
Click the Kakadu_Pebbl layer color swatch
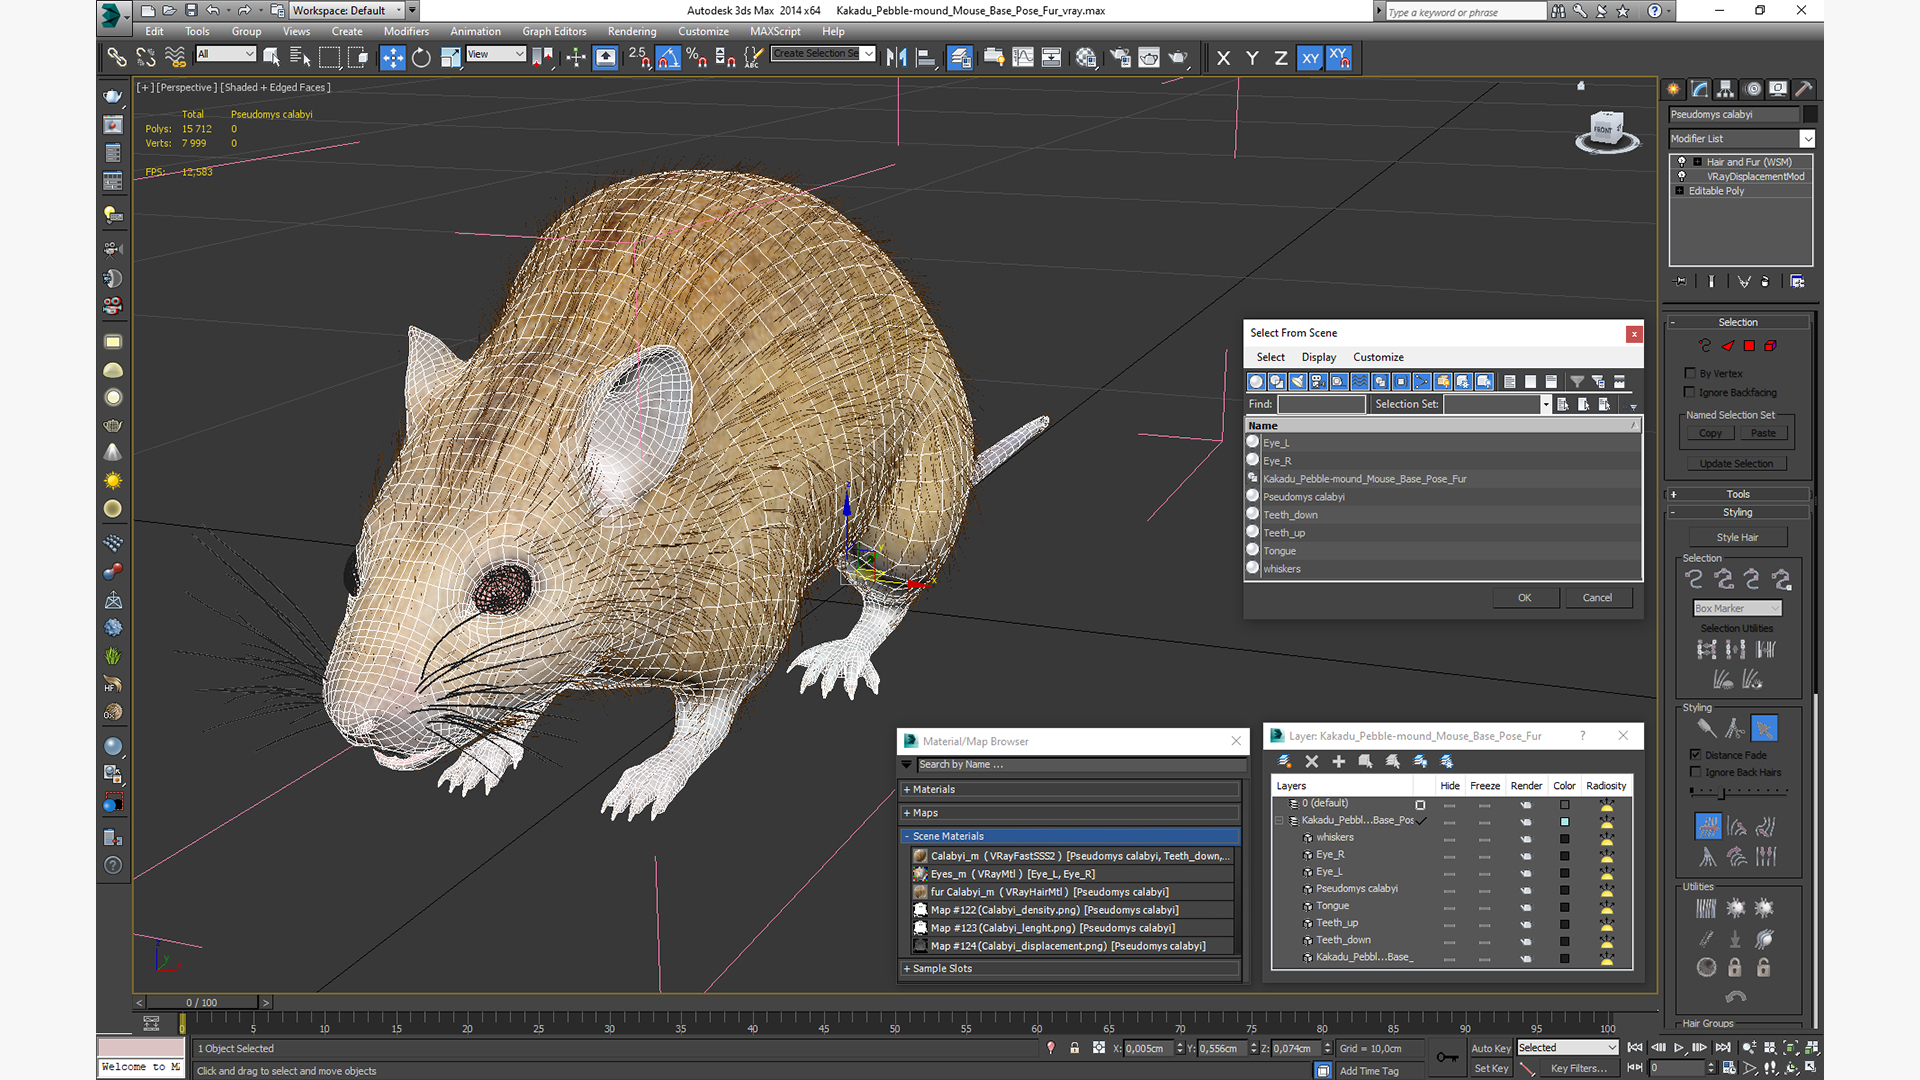coord(1565,821)
